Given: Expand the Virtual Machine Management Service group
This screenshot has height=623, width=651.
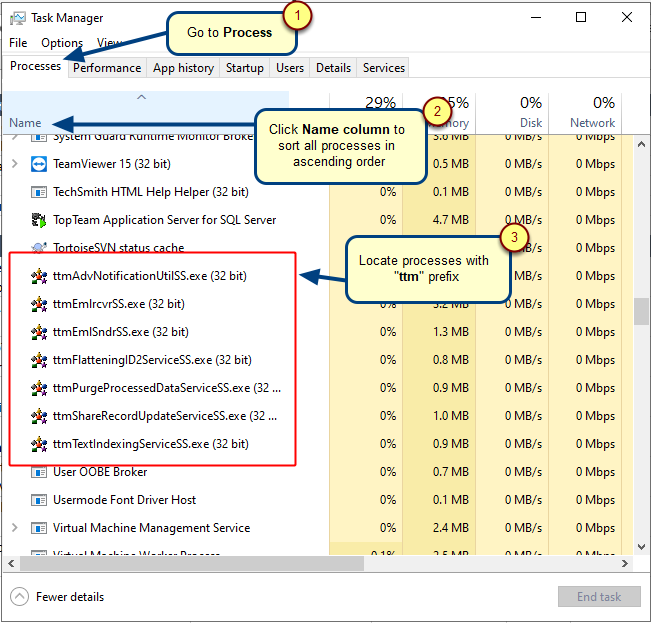Looking at the screenshot, I should [x=15, y=528].
